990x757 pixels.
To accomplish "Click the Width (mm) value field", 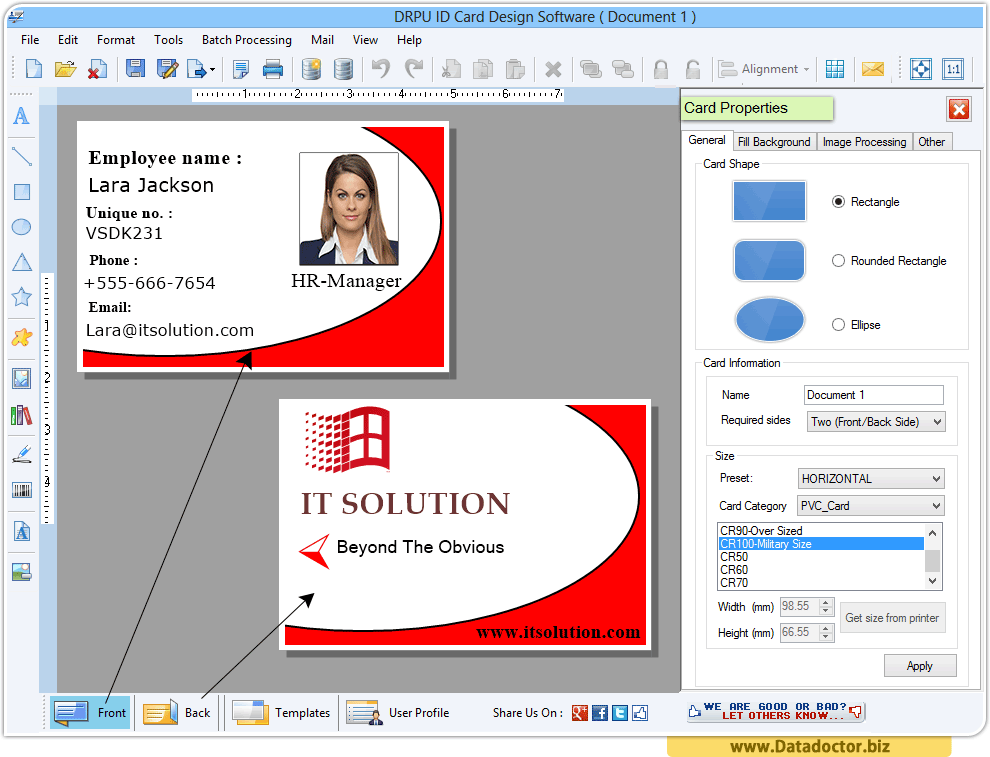I will point(800,606).
